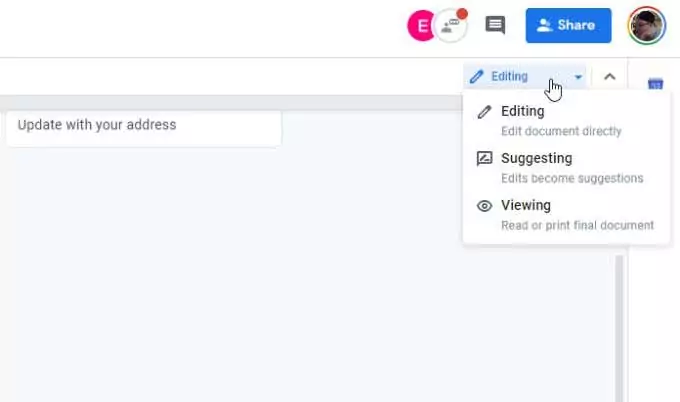Click the small arrow next to Editing
The width and height of the screenshot is (680, 402).
tap(578, 77)
